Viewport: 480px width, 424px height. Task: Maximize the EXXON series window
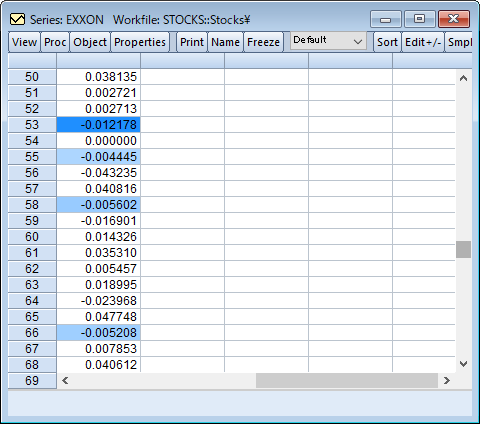(420, 19)
